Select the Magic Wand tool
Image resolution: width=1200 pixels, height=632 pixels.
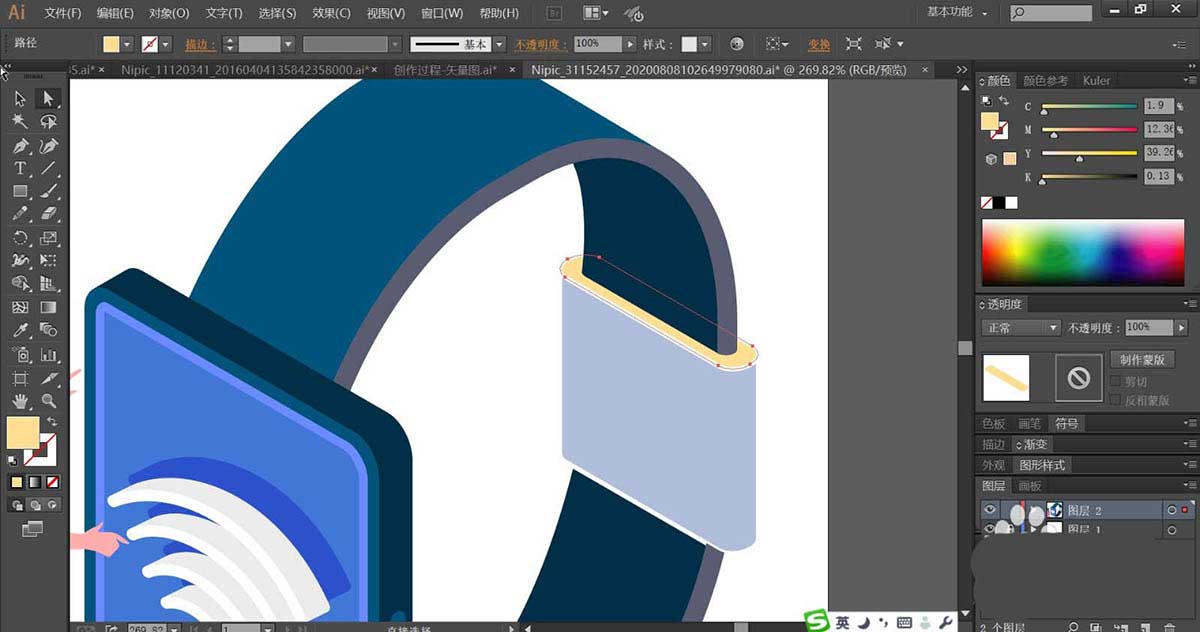point(19,121)
